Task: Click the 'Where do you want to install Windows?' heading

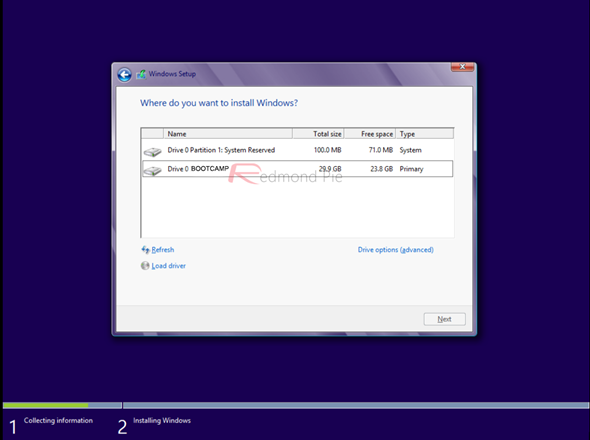Action: point(219,103)
